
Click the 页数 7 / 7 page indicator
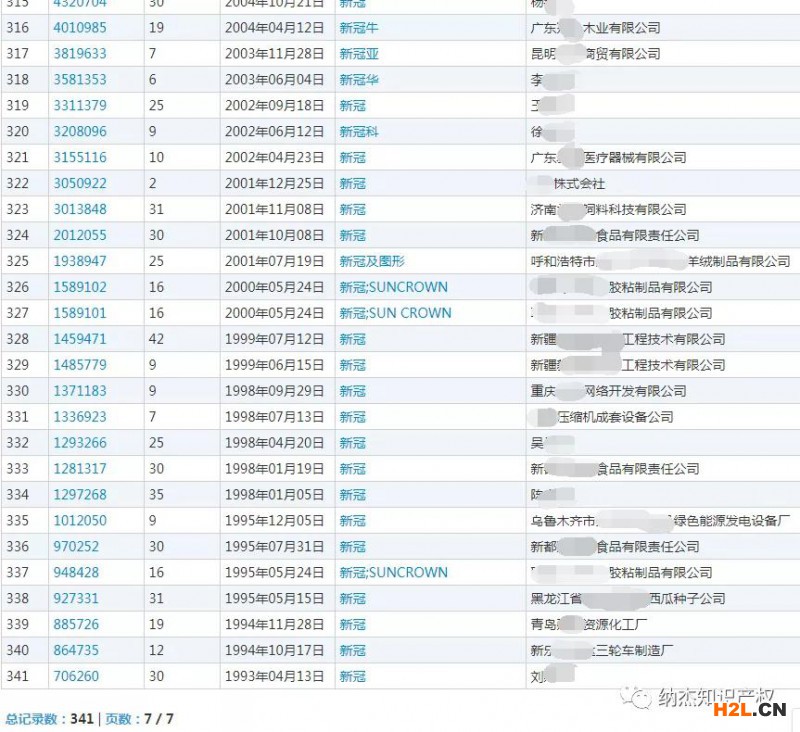click(x=140, y=719)
